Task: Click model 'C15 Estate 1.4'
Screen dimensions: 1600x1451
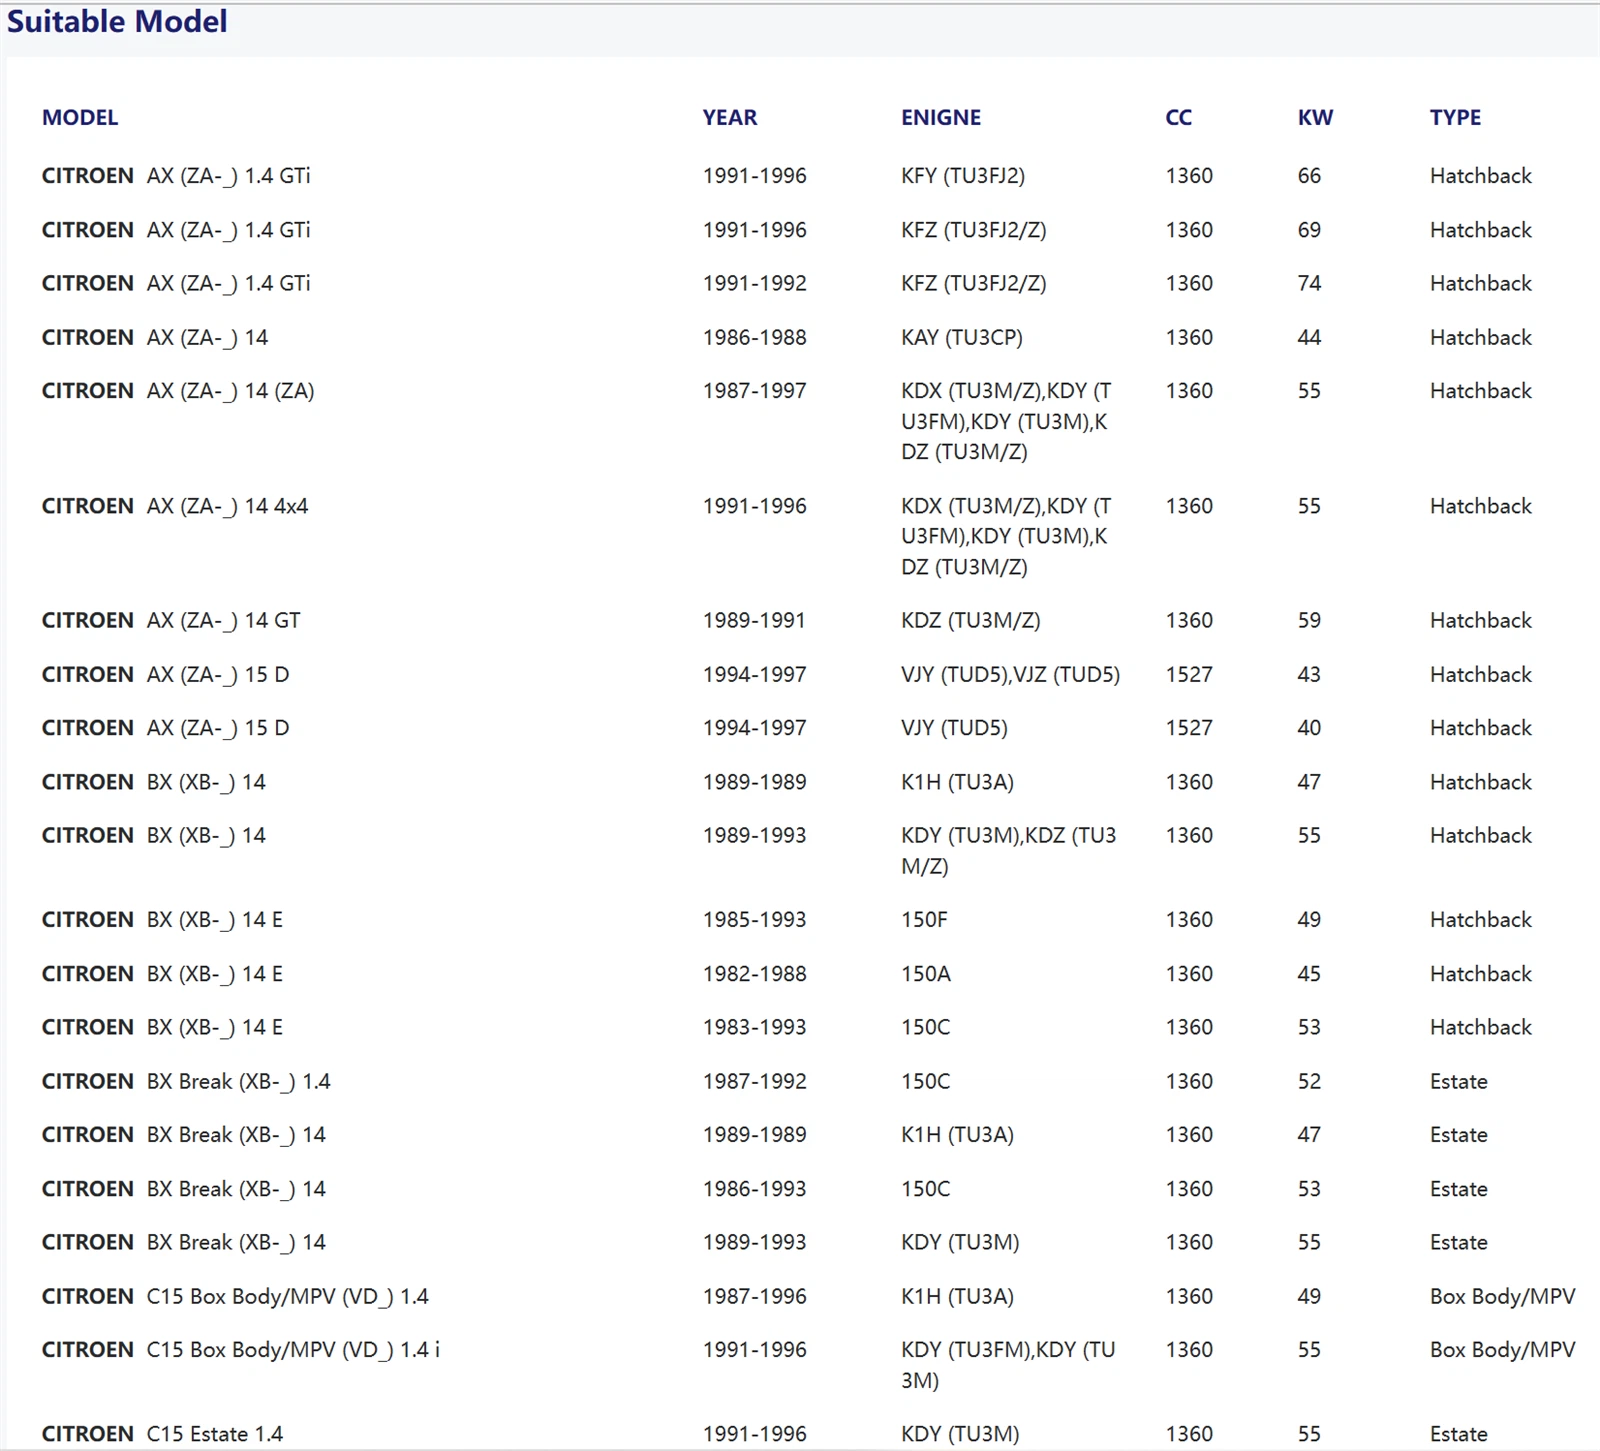Action: pos(214,1434)
